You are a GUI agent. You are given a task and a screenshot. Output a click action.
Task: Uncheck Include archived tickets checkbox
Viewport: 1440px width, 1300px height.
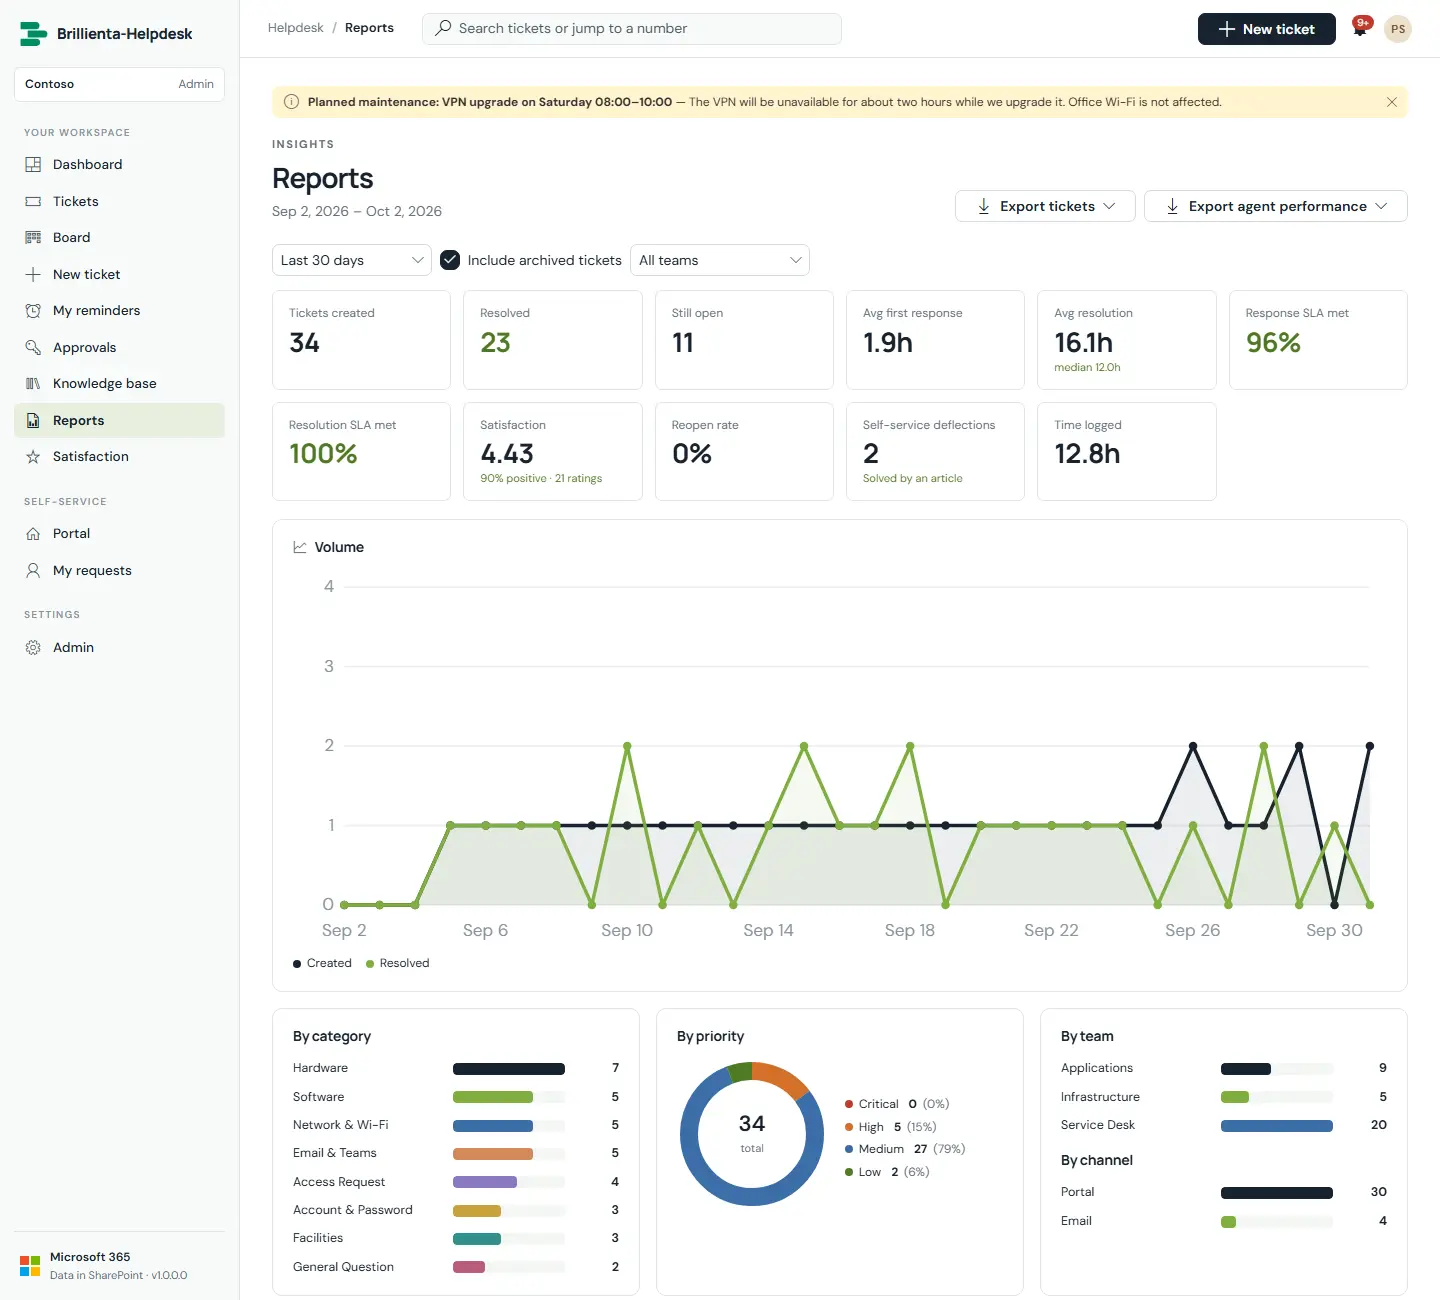pos(450,260)
